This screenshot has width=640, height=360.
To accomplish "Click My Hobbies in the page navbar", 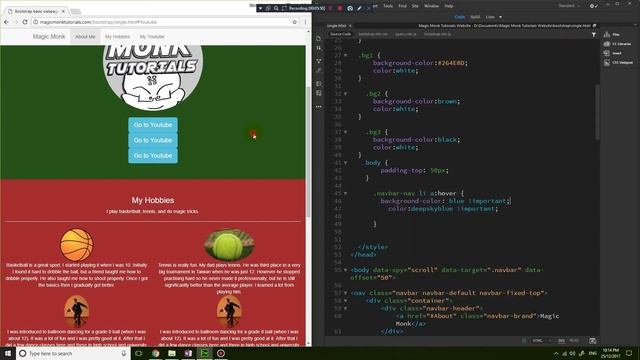I will pos(118,37).
